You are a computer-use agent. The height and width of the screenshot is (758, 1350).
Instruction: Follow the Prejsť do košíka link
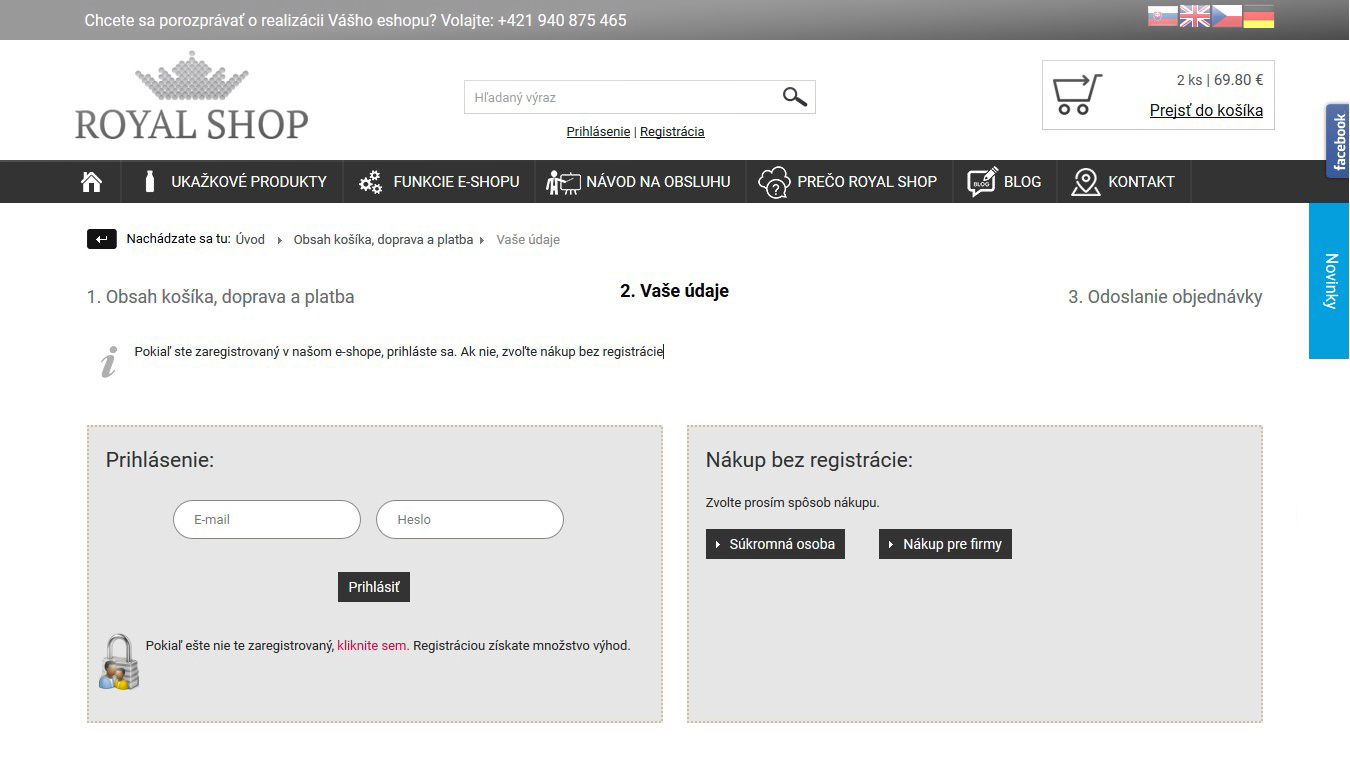click(1206, 111)
